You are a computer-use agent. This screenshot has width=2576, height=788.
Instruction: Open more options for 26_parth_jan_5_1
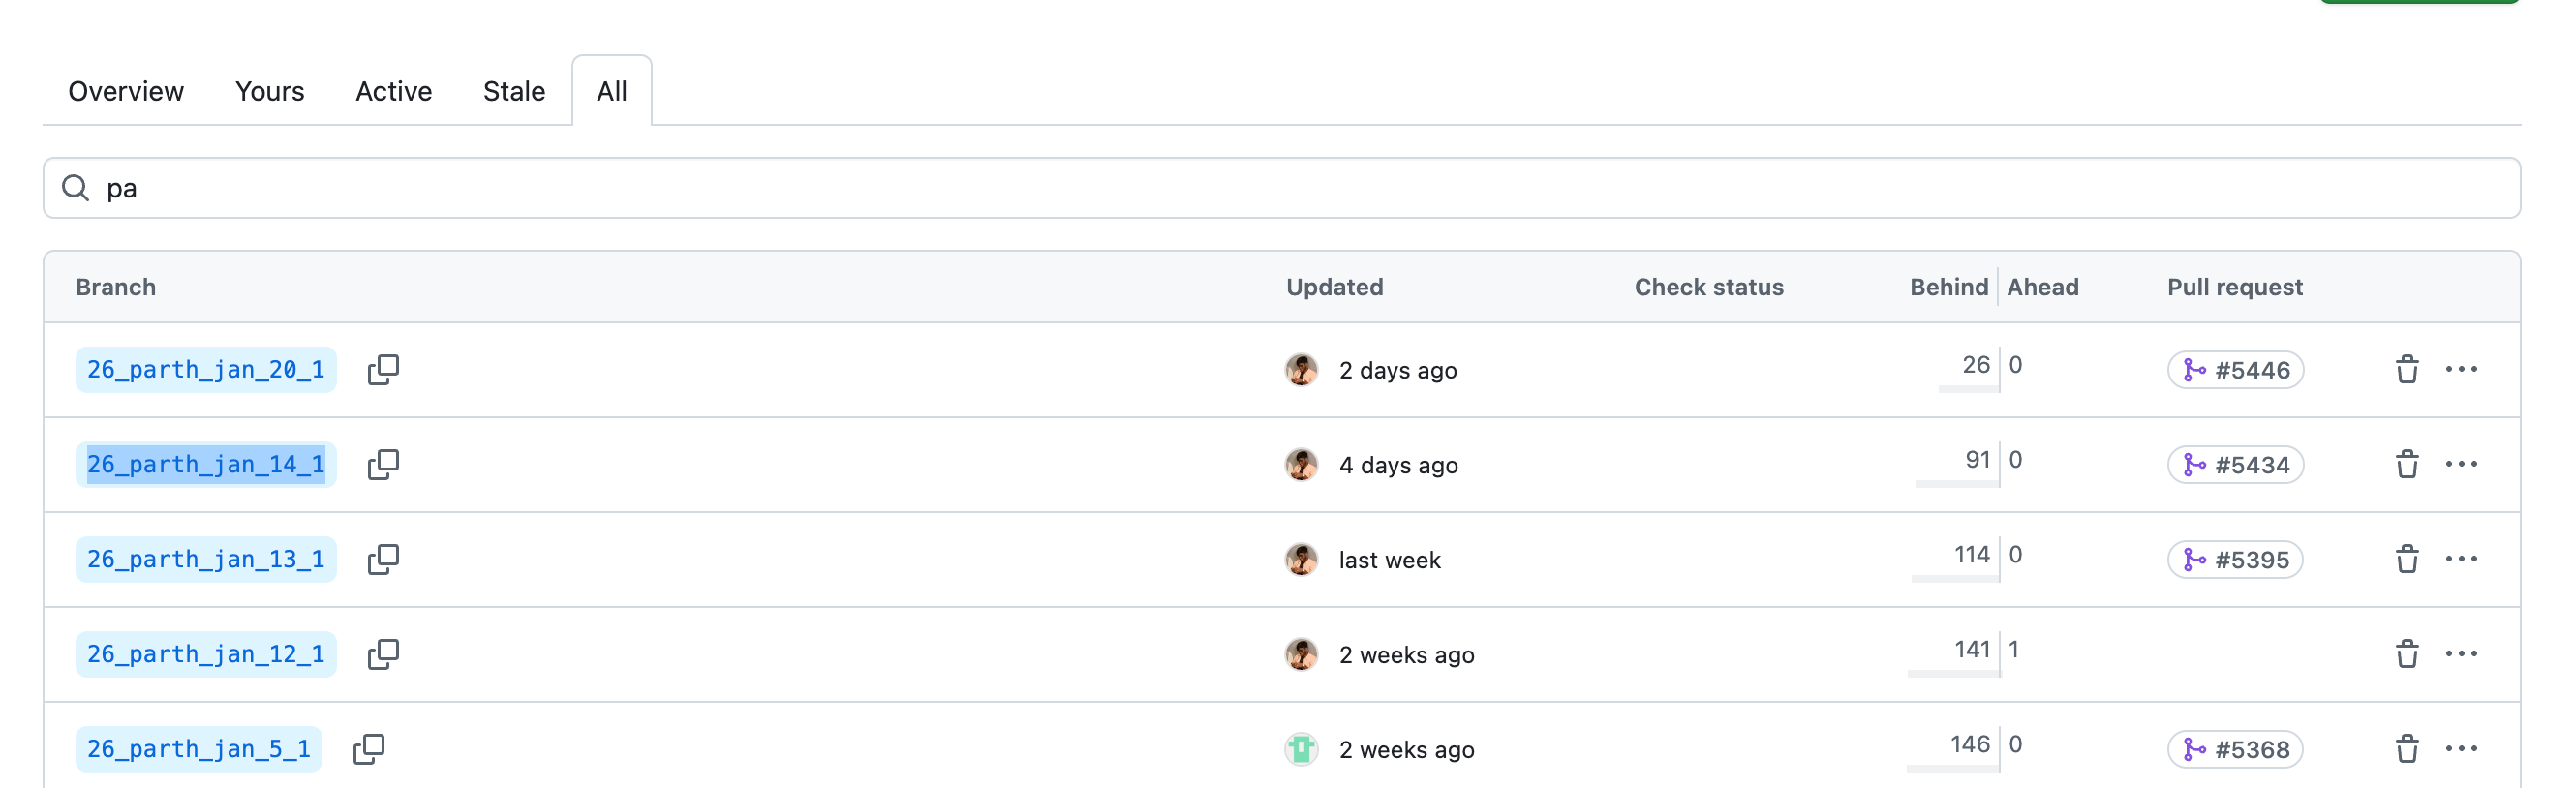(x=2461, y=749)
